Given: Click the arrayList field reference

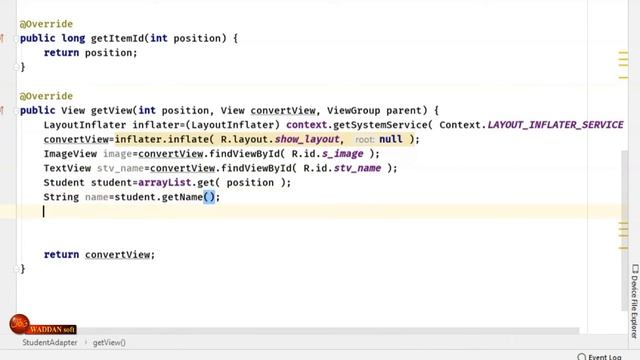Looking at the screenshot, I should (164, 182).
